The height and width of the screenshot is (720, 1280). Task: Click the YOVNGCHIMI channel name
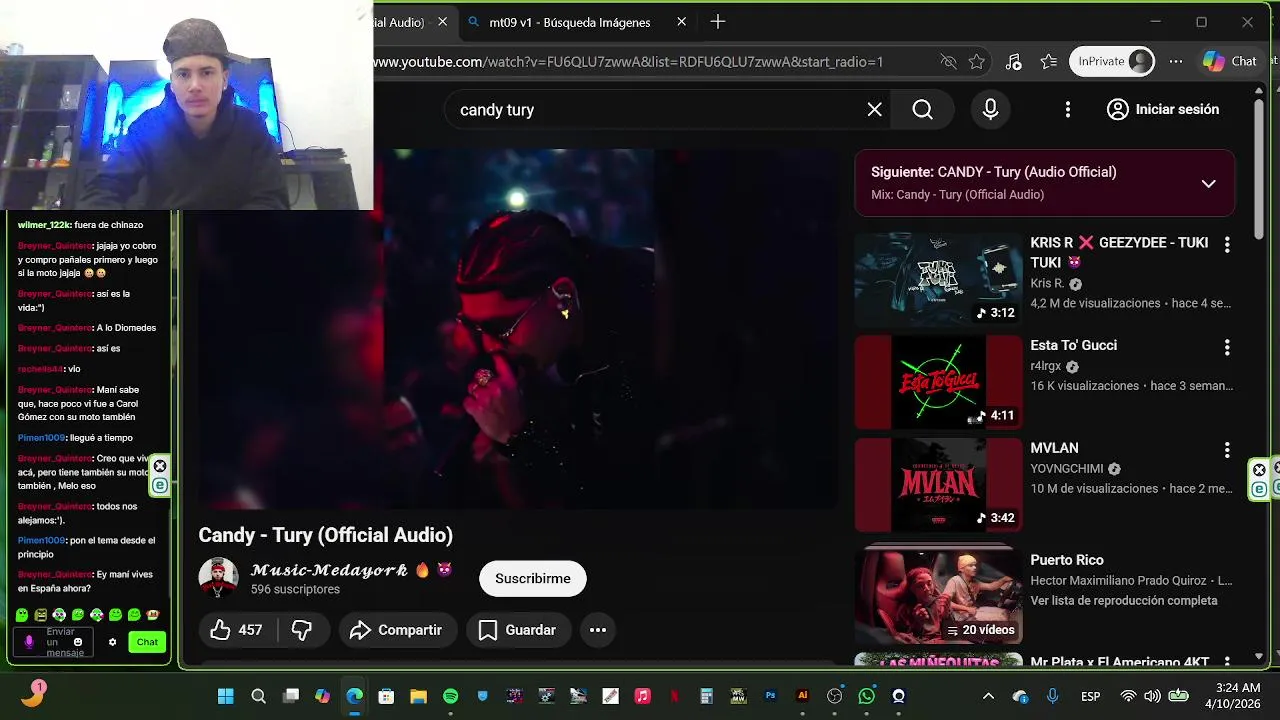(1067, 469)
